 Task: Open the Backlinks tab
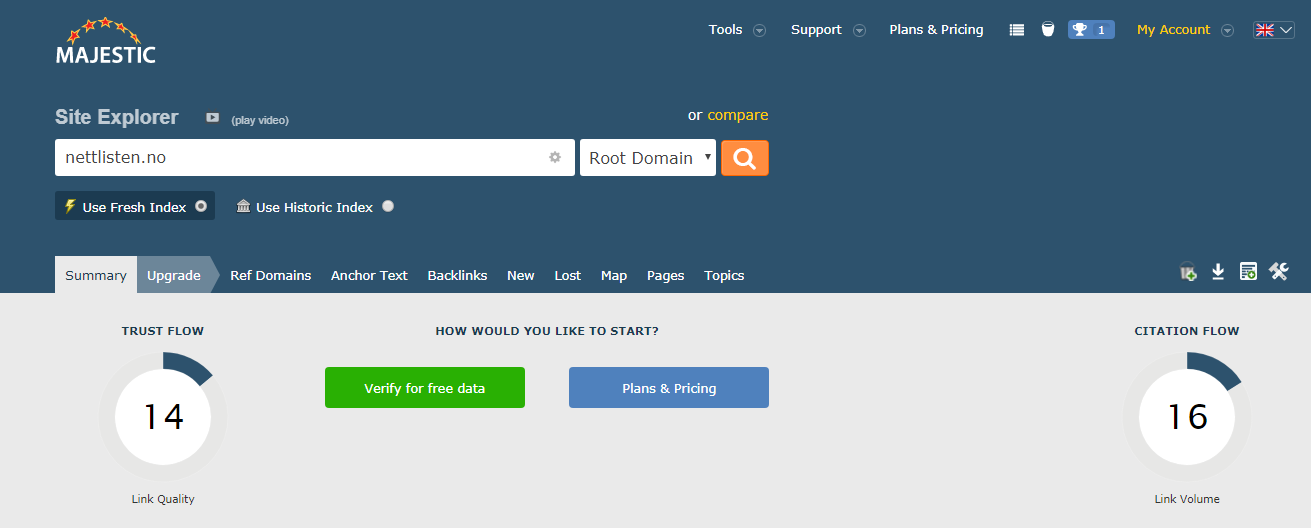point(457,275)
